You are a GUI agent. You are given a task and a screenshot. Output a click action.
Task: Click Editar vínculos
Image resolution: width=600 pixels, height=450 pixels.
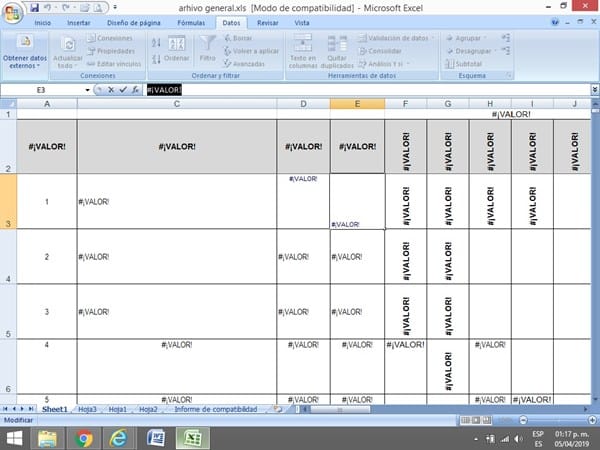(114, 64)
